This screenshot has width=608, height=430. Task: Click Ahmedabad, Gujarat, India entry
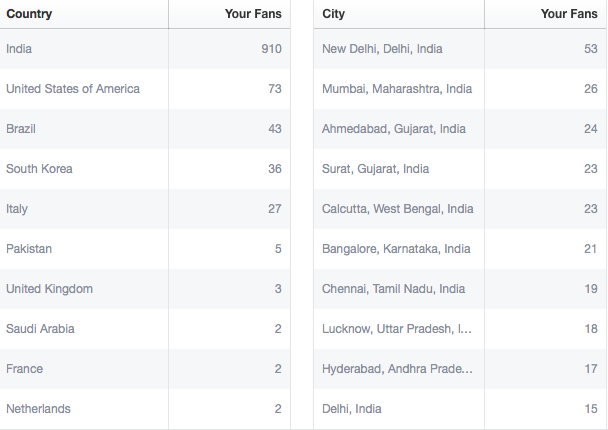460,129
